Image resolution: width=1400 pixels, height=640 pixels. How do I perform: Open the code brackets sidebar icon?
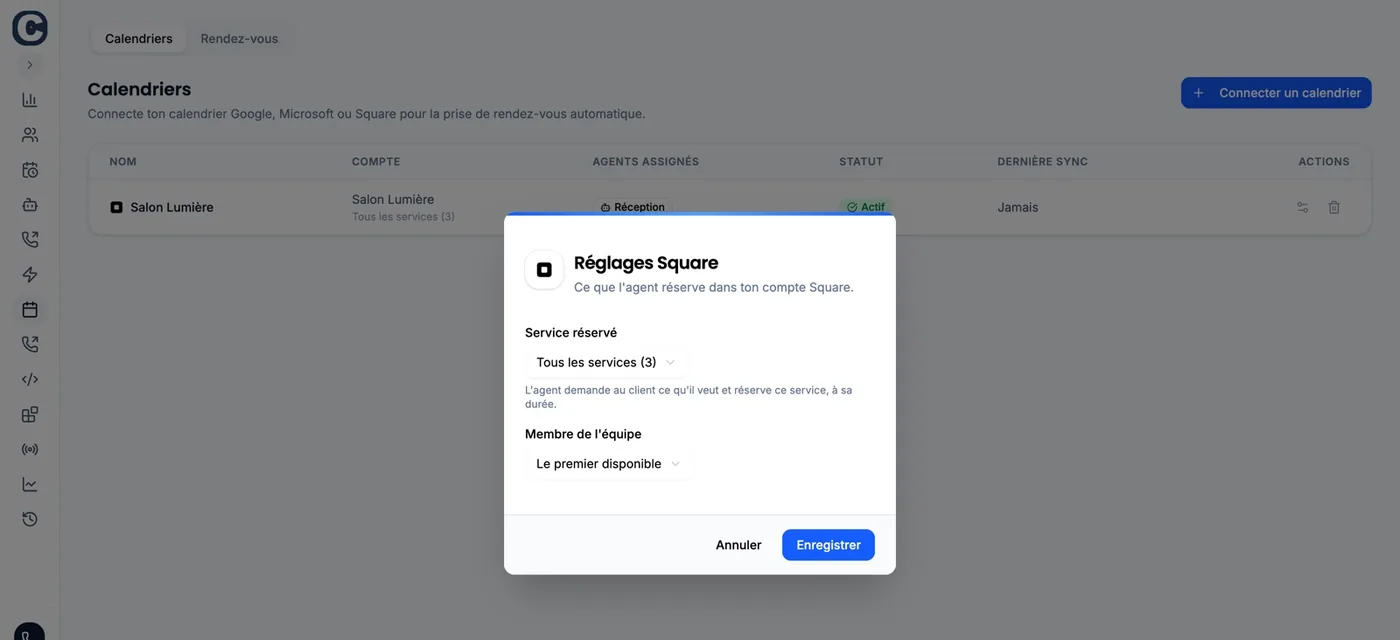coord(30,380)
